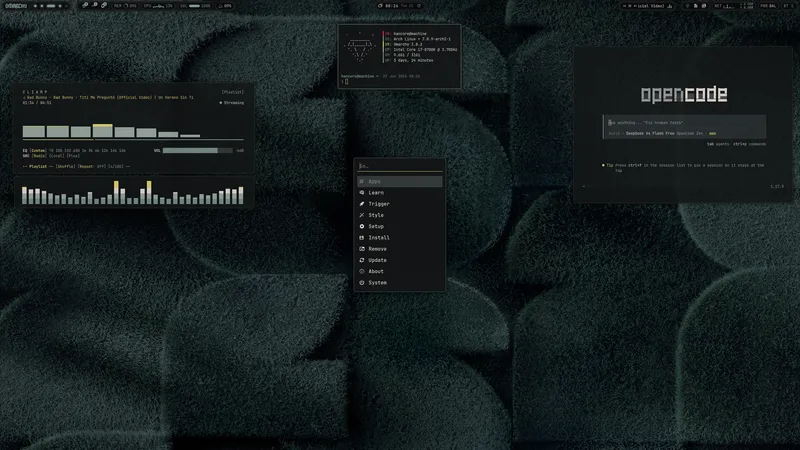Click the first icon after the Omarchy workspaces
800x450 pixels.
(x=85, y=6)
